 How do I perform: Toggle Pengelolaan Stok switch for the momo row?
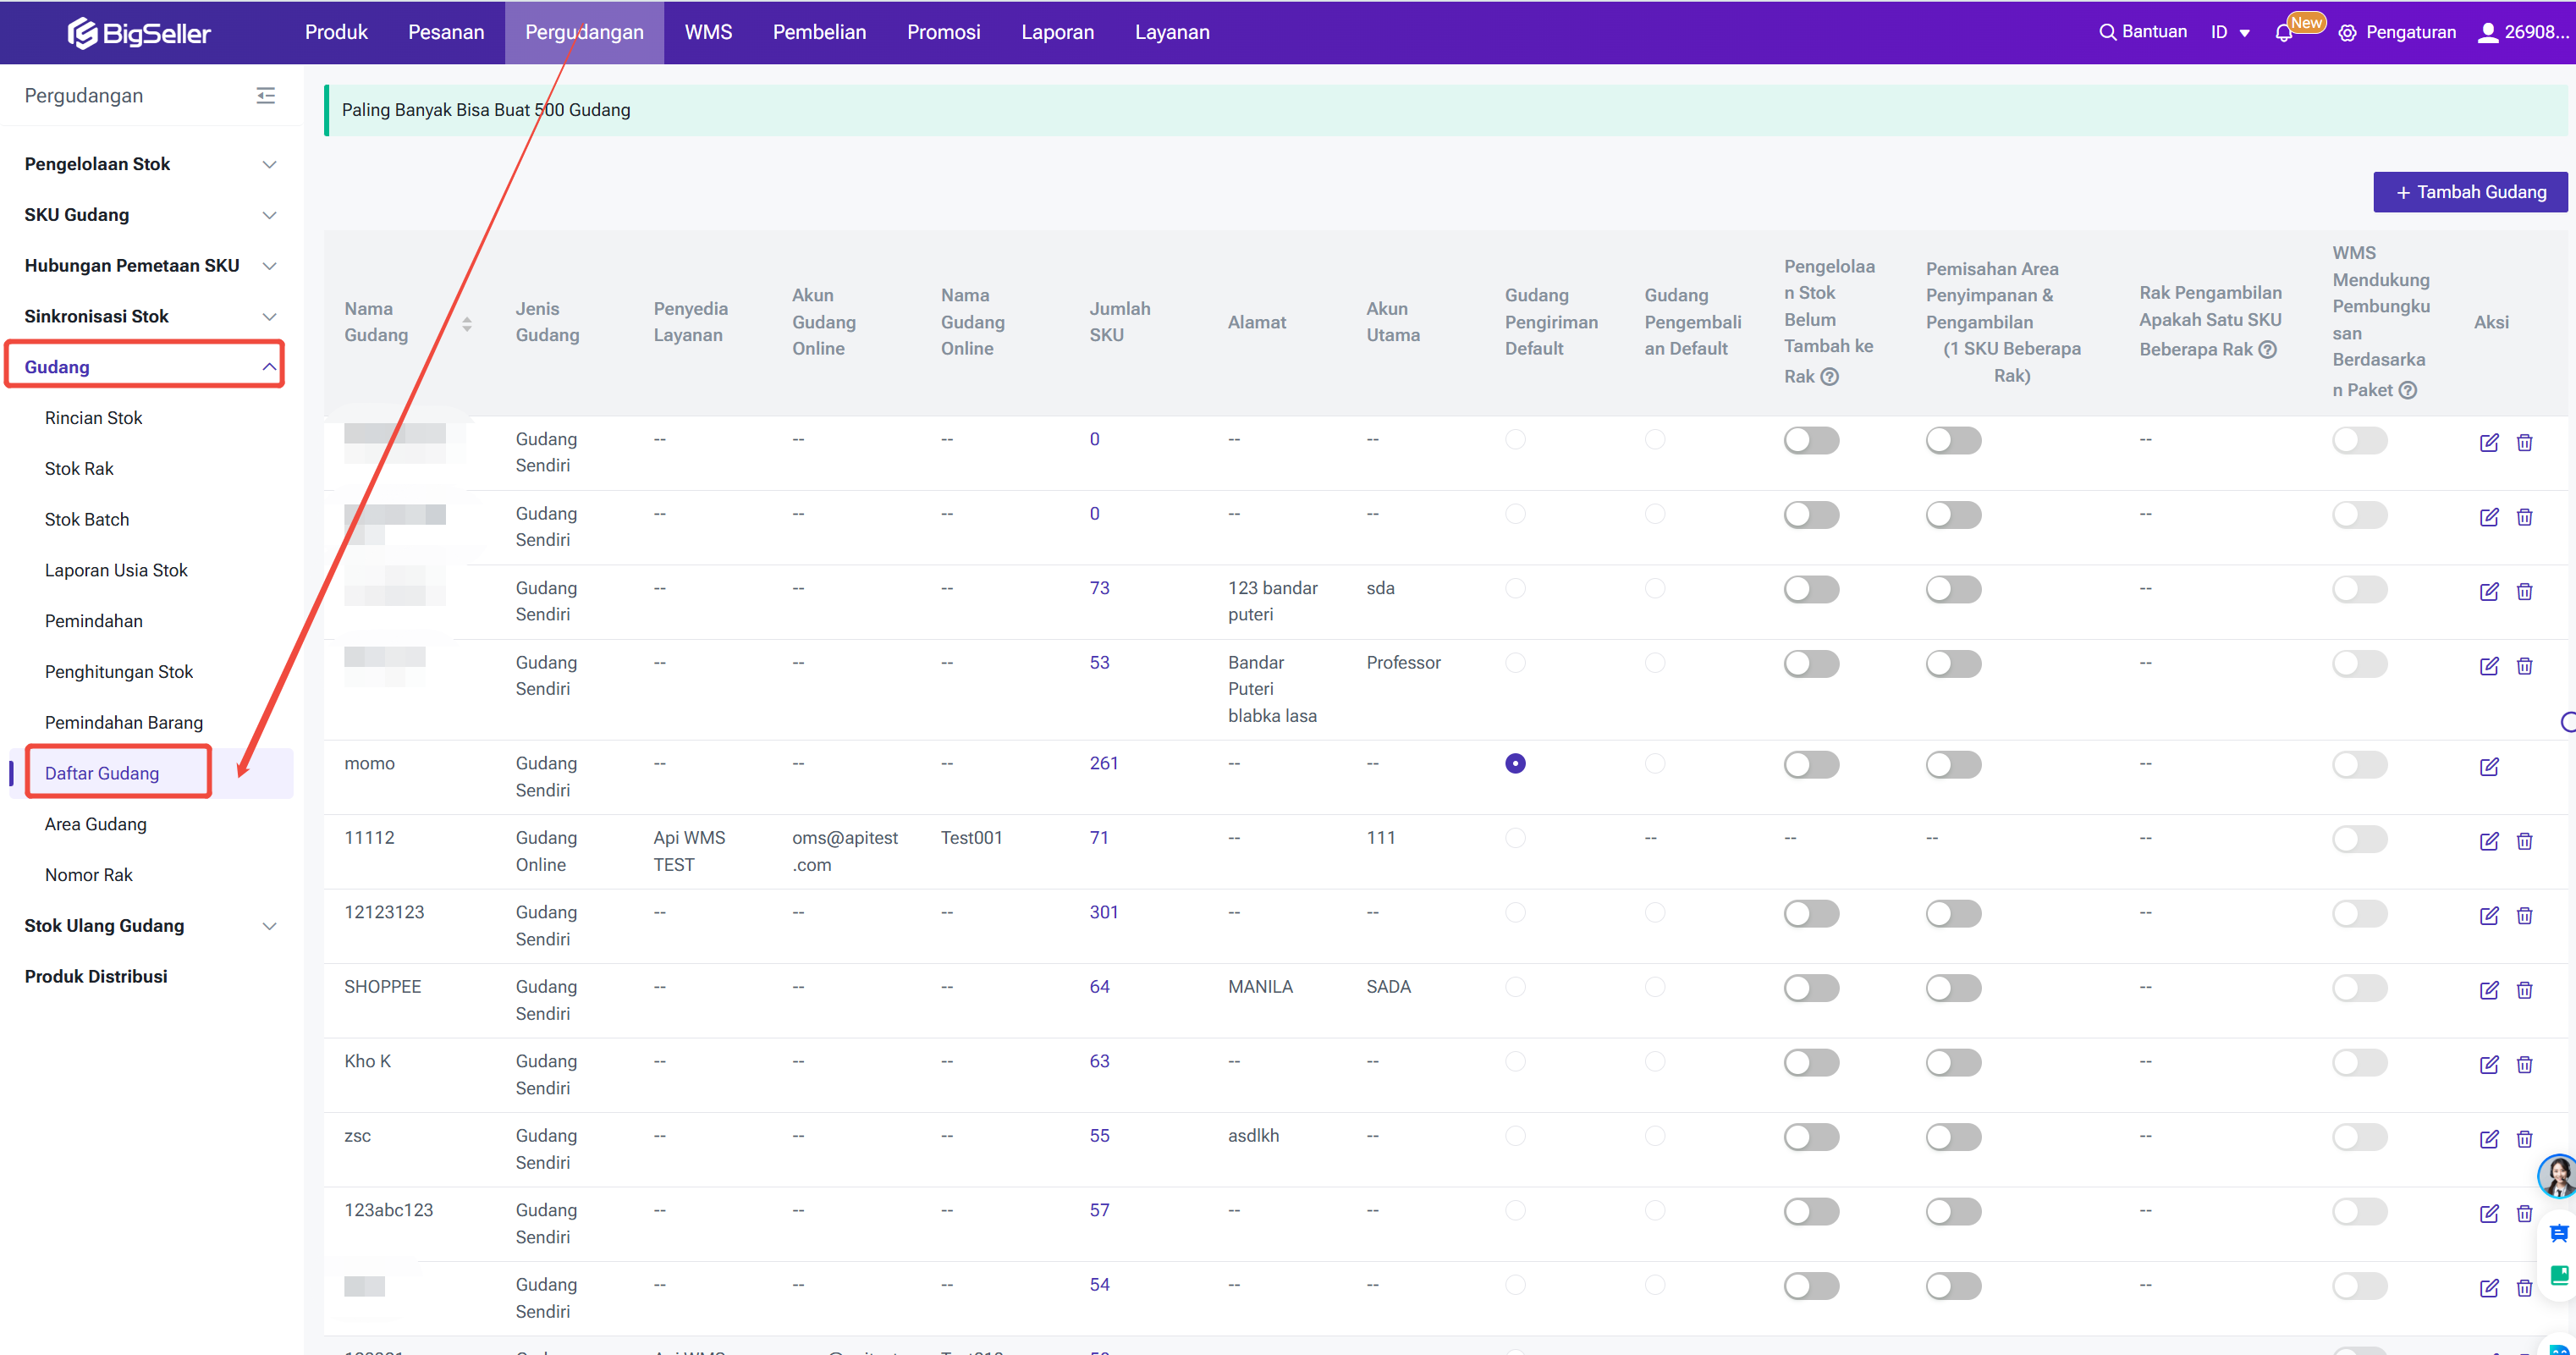pos(1811,765)
